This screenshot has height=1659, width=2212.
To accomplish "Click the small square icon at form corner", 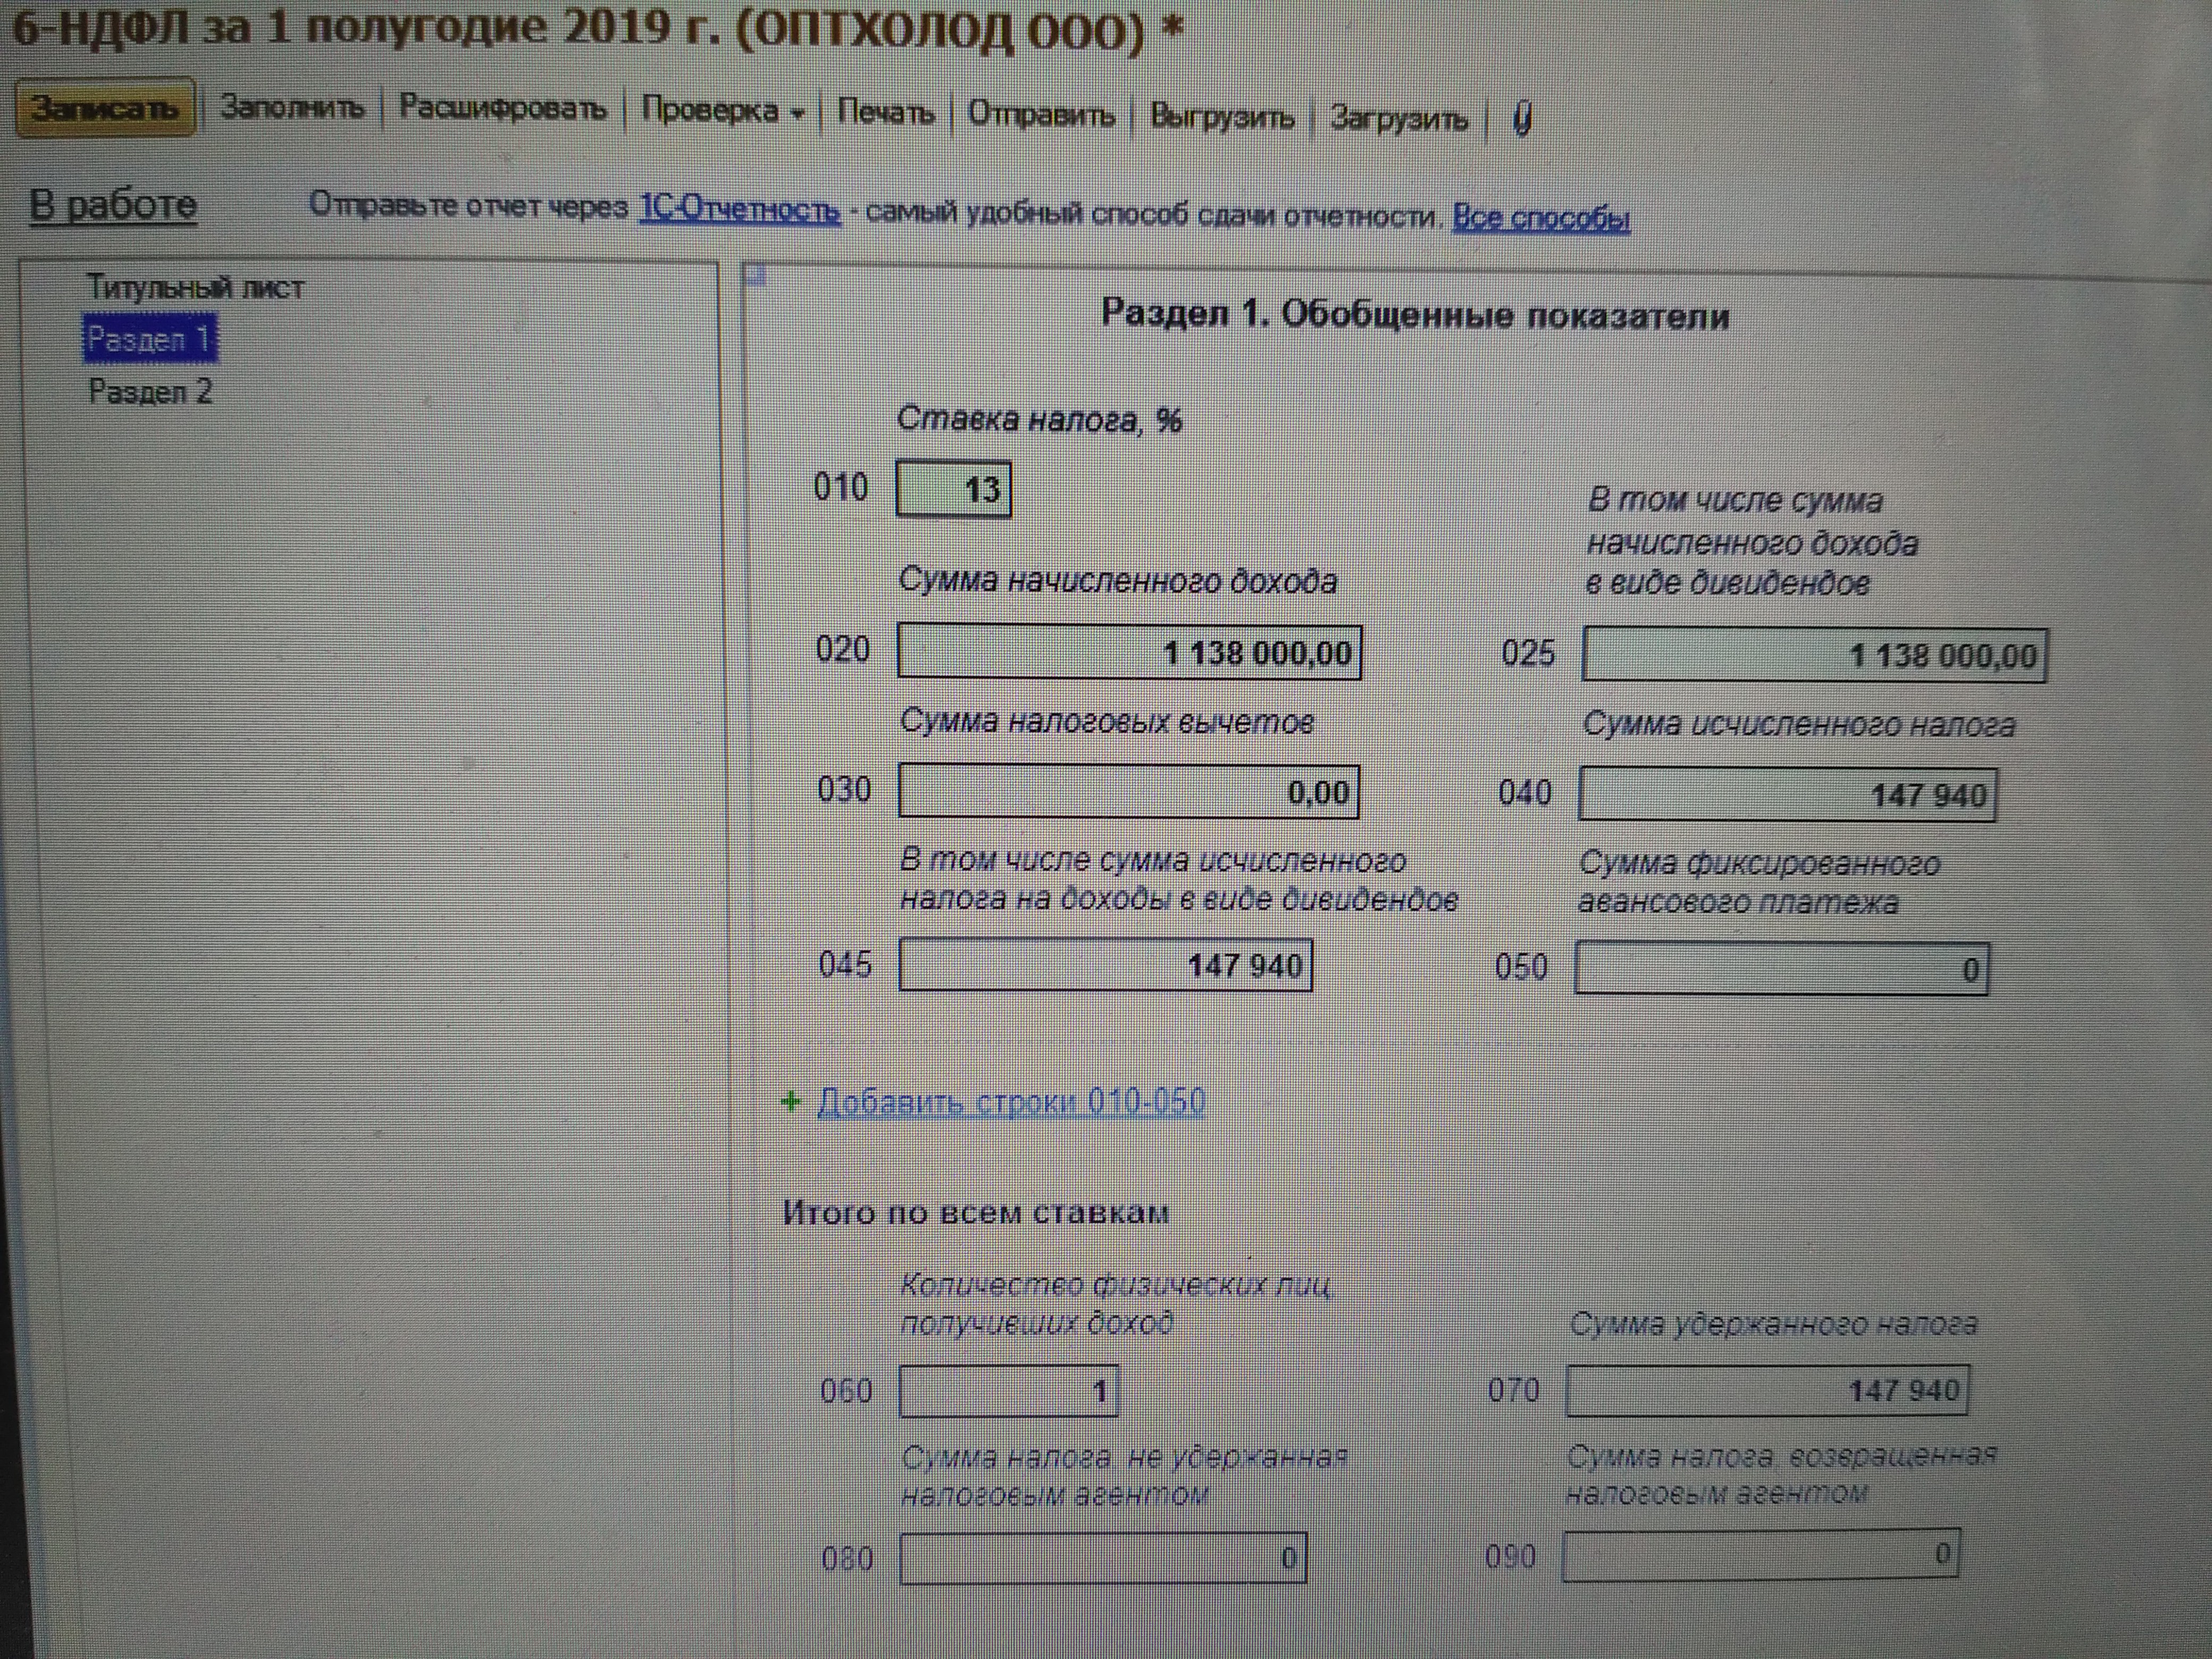I will click(757, 276).
